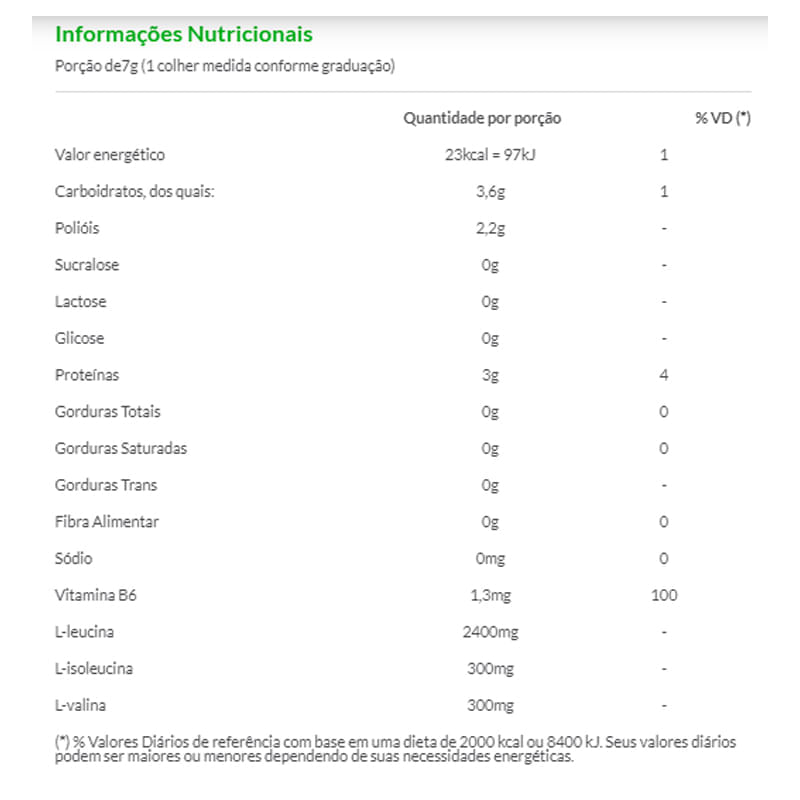The image size is (800, 800).
Task: Click the Lactose row label
Action: [81, 302]
